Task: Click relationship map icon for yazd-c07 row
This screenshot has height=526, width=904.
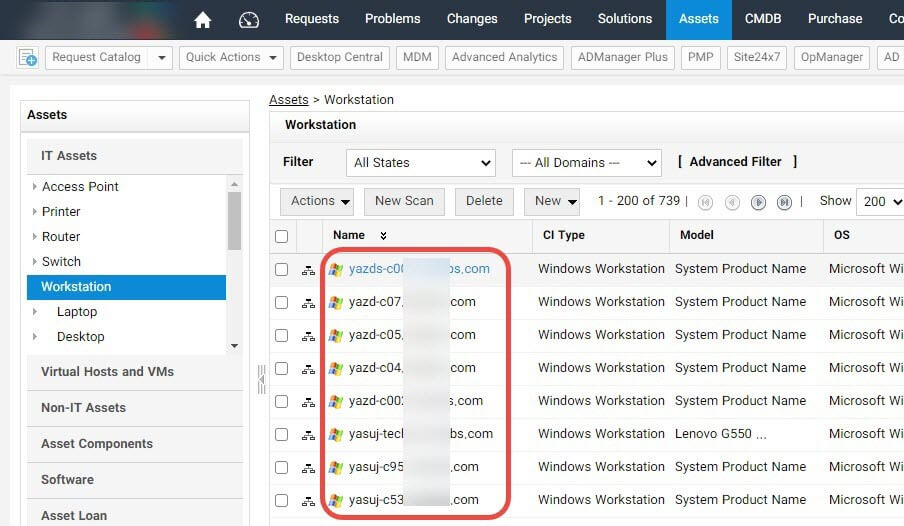Action: coord(308,303)
